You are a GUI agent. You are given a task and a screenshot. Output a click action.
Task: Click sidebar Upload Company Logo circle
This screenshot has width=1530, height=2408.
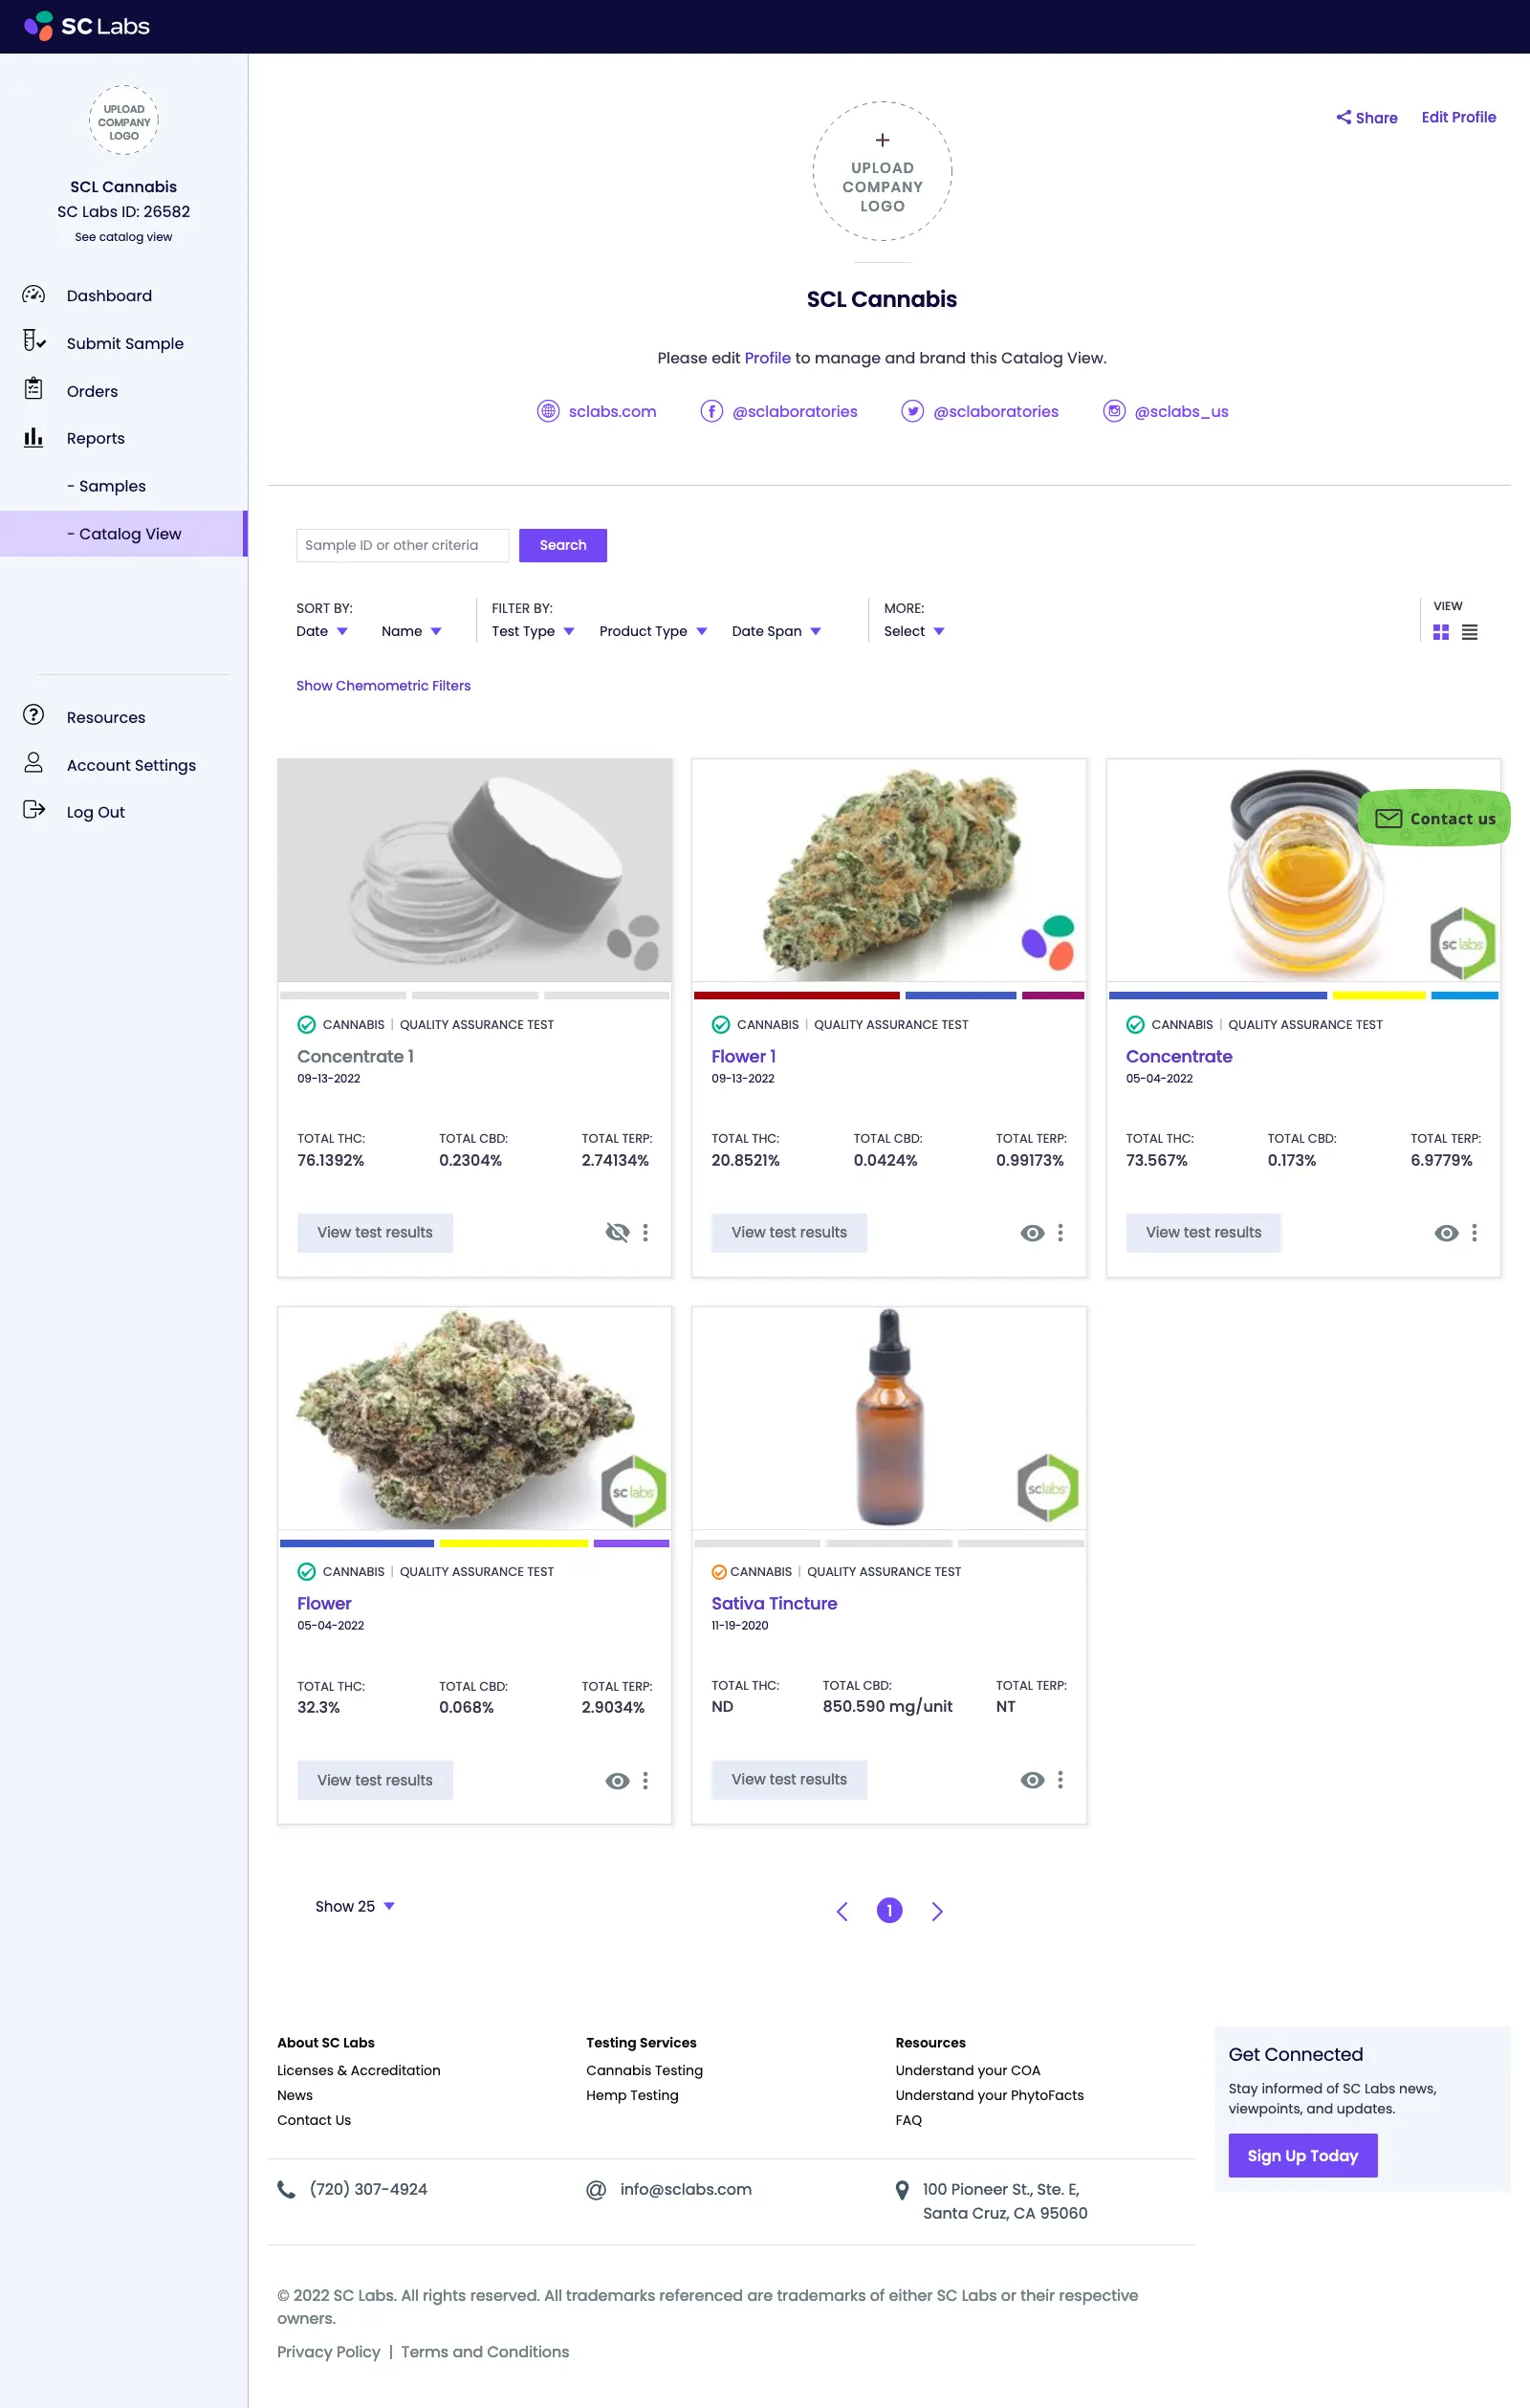pos(124,121)
